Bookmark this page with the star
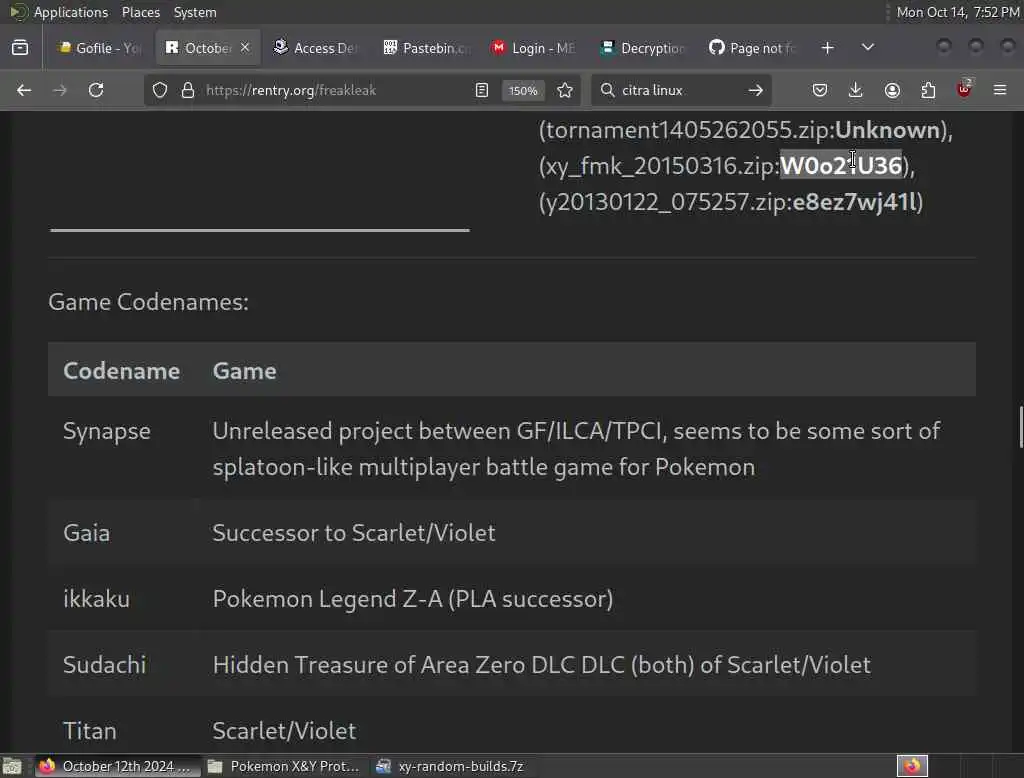The image size is (1024, 778). point(565,90)
